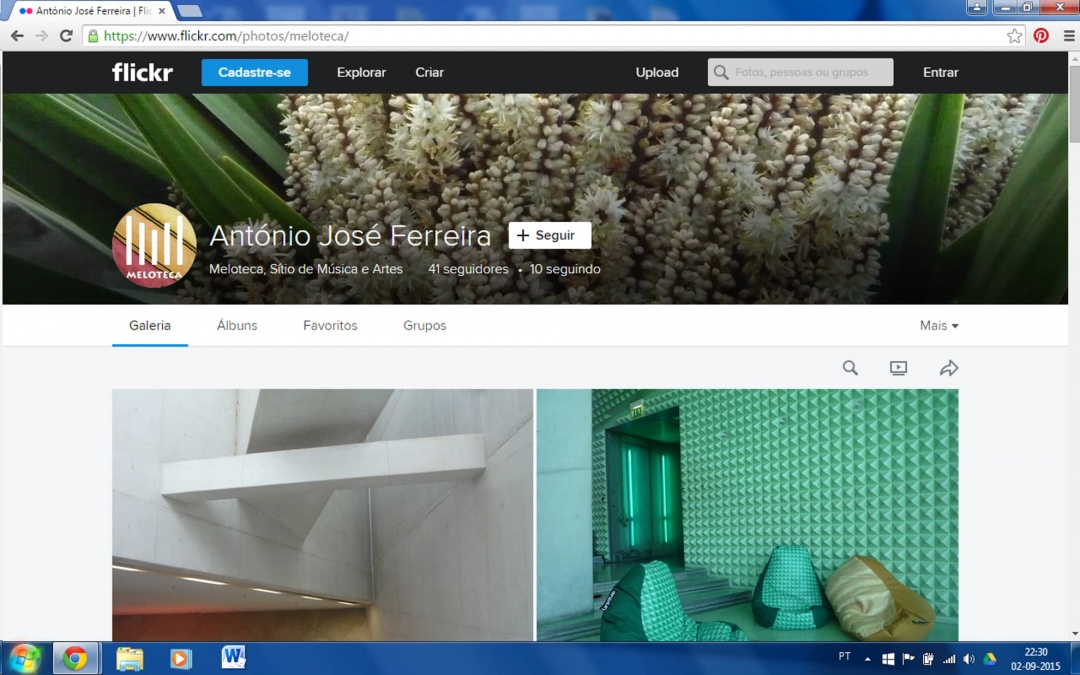Open the green room photo thumbnail
Screen dimensions: 1080x675
[x=747, y=514]
